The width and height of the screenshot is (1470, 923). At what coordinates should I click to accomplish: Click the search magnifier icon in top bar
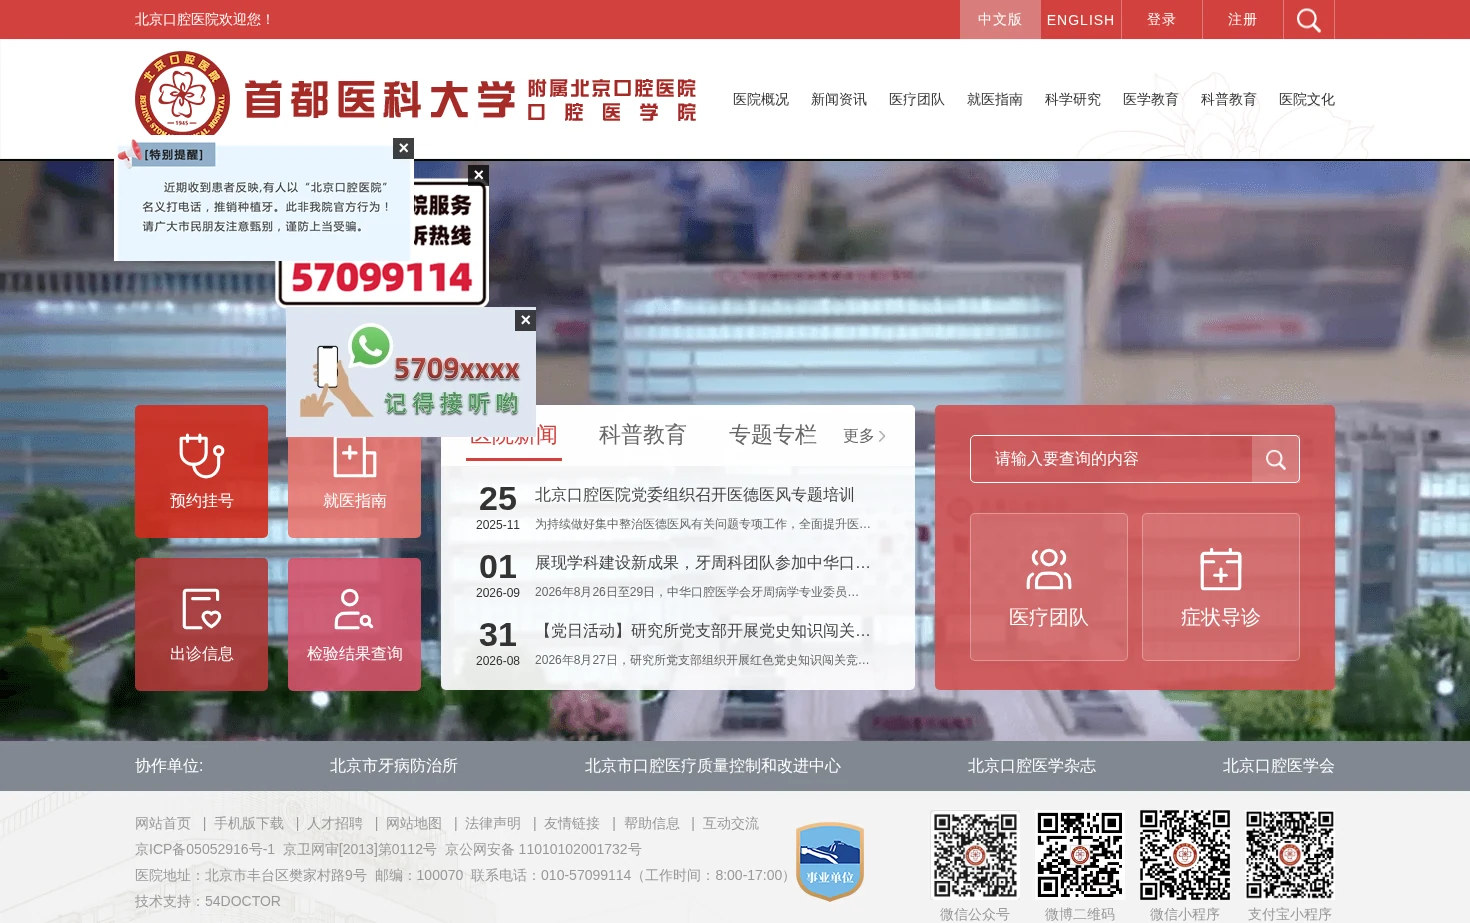(x=1308, y=20)
